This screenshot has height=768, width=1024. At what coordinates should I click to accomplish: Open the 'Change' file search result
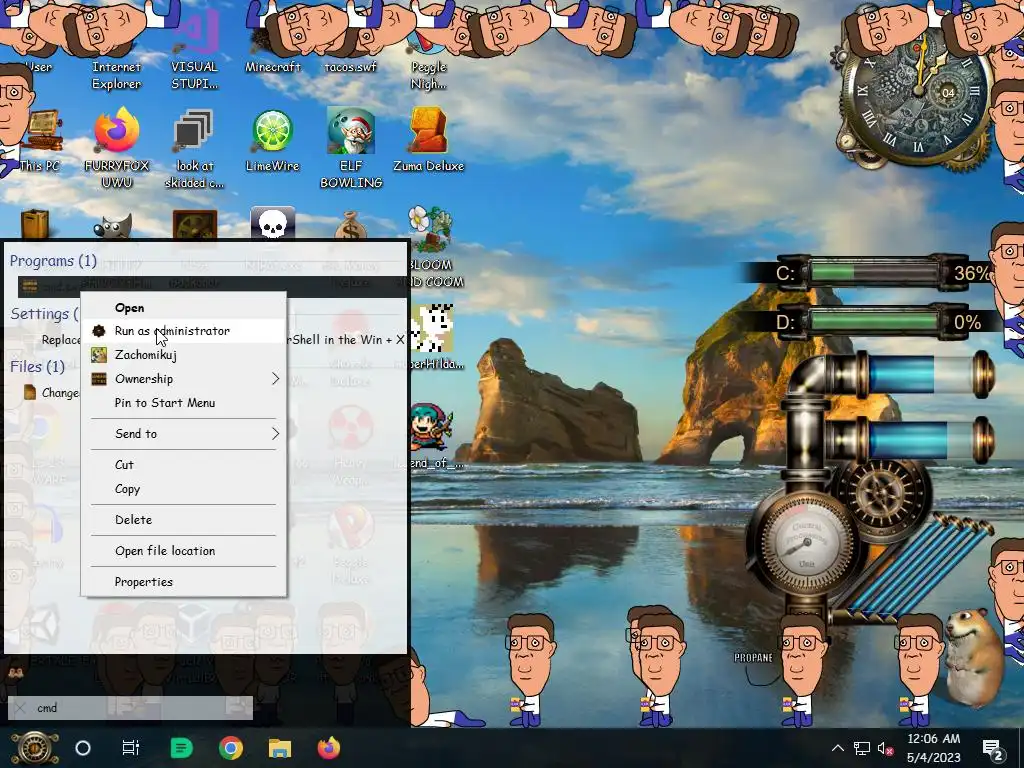(51, 392)
